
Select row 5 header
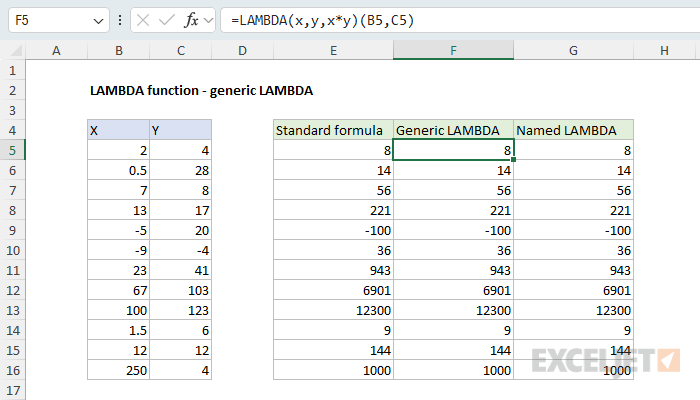click(12, 150)
